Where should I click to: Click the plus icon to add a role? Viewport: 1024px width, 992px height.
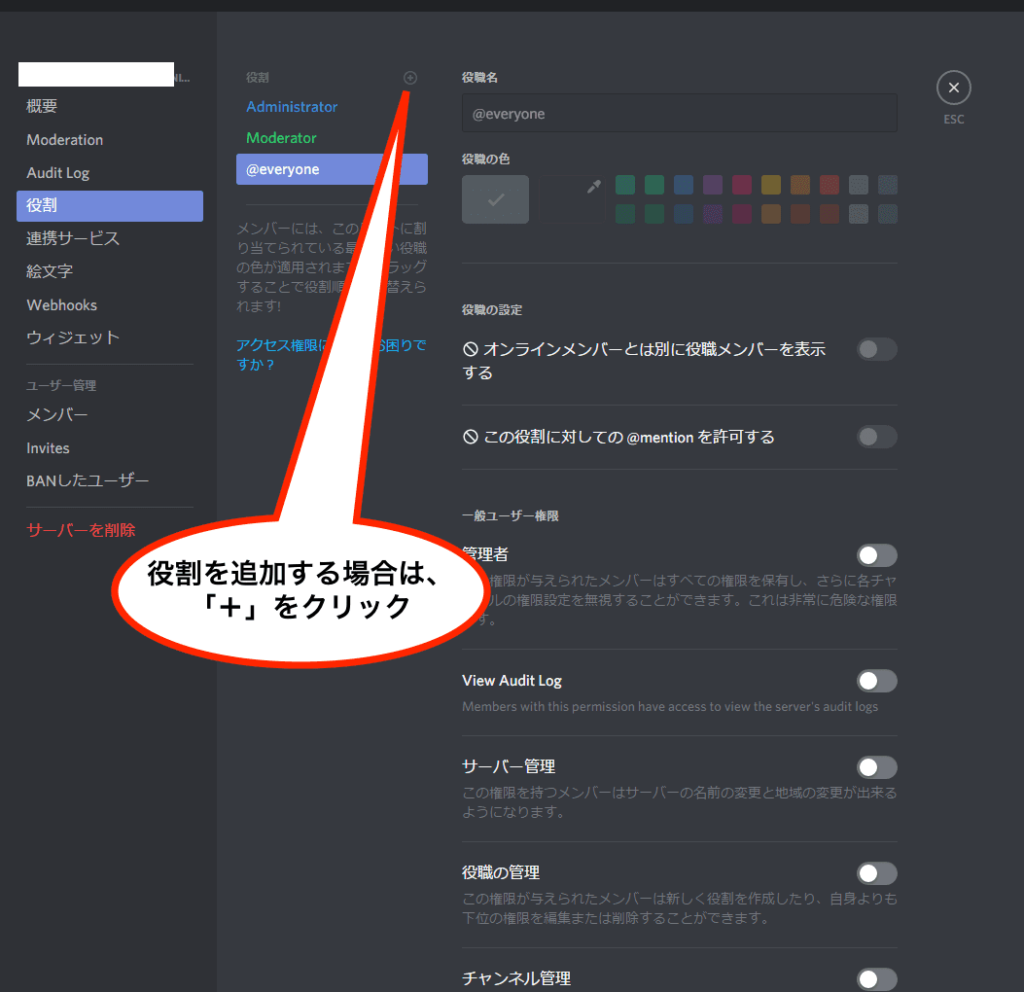coord(410,78)
